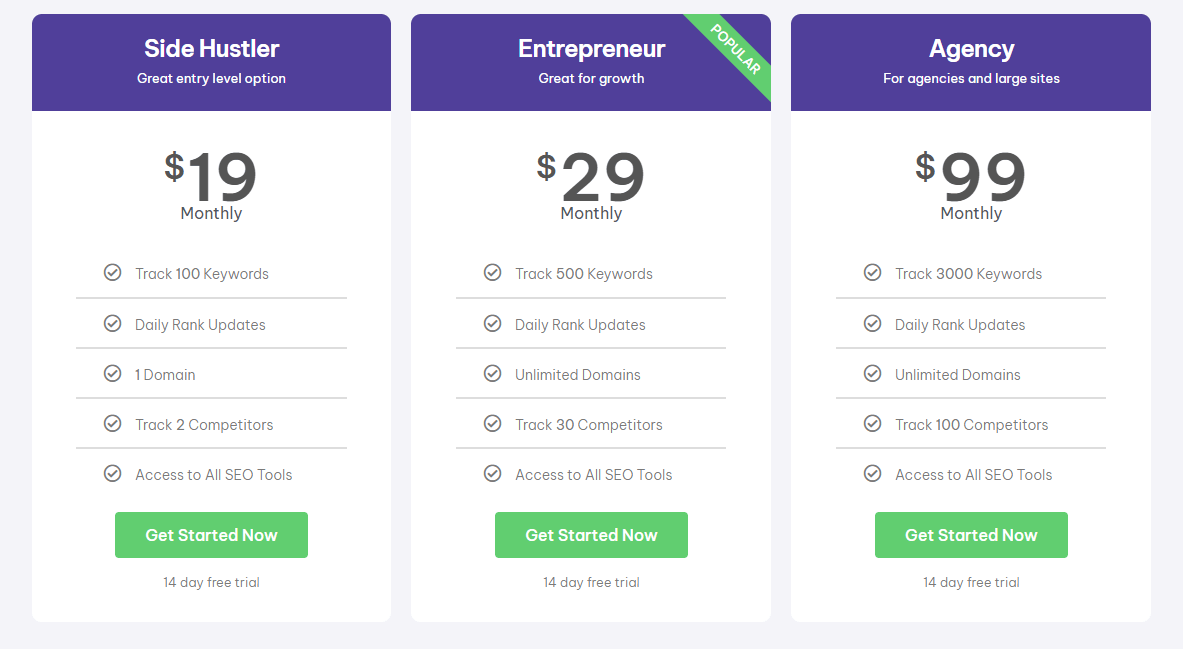The image size is (1183, 649).
Task: Click the $99 Monthly price
Action: coord(971,184)
